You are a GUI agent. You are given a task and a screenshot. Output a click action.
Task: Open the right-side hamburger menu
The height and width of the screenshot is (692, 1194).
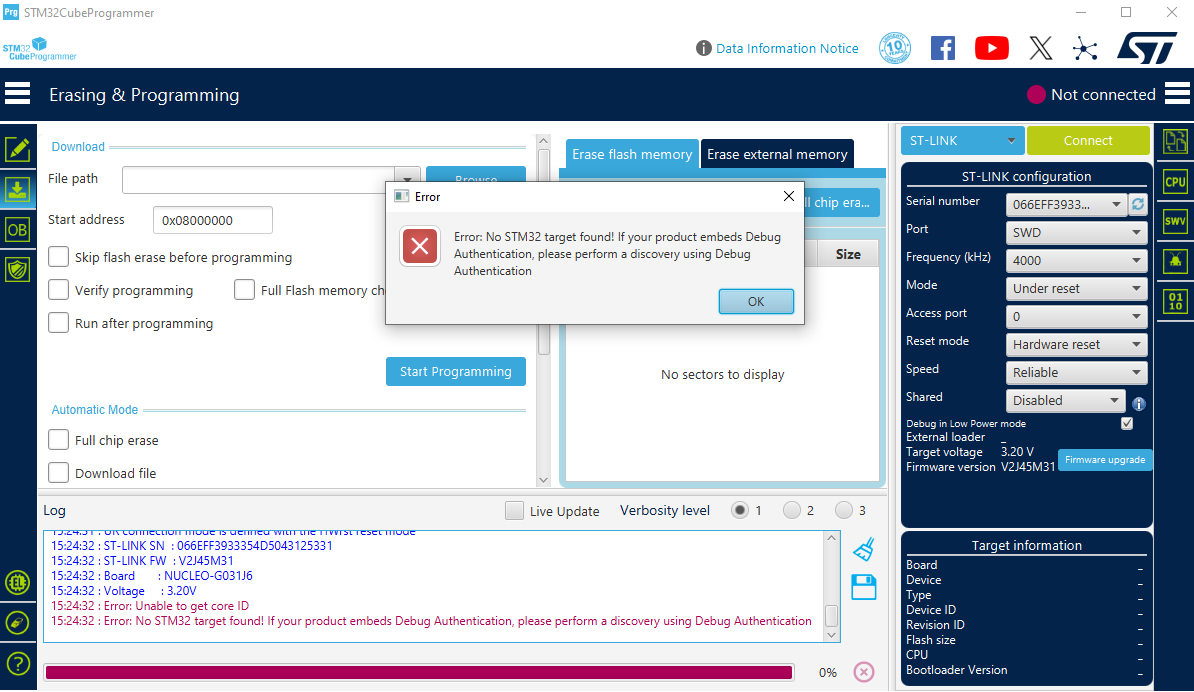pos(1176,94)
